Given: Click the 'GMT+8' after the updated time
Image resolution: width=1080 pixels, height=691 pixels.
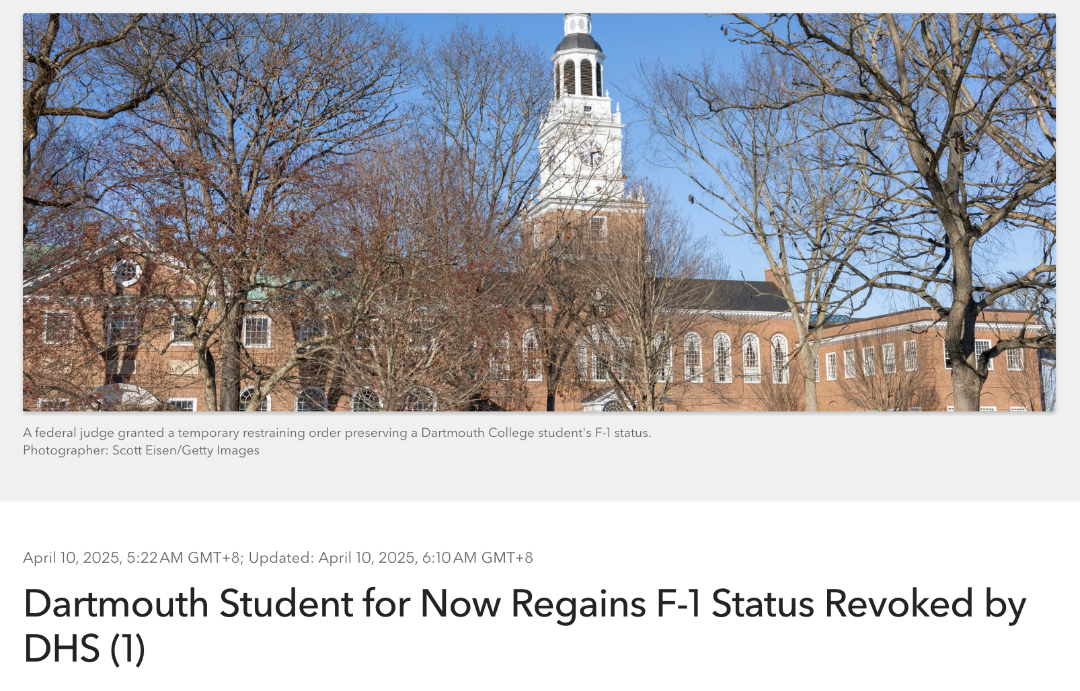Looking at the screenshot, I should tap(507, 557).
